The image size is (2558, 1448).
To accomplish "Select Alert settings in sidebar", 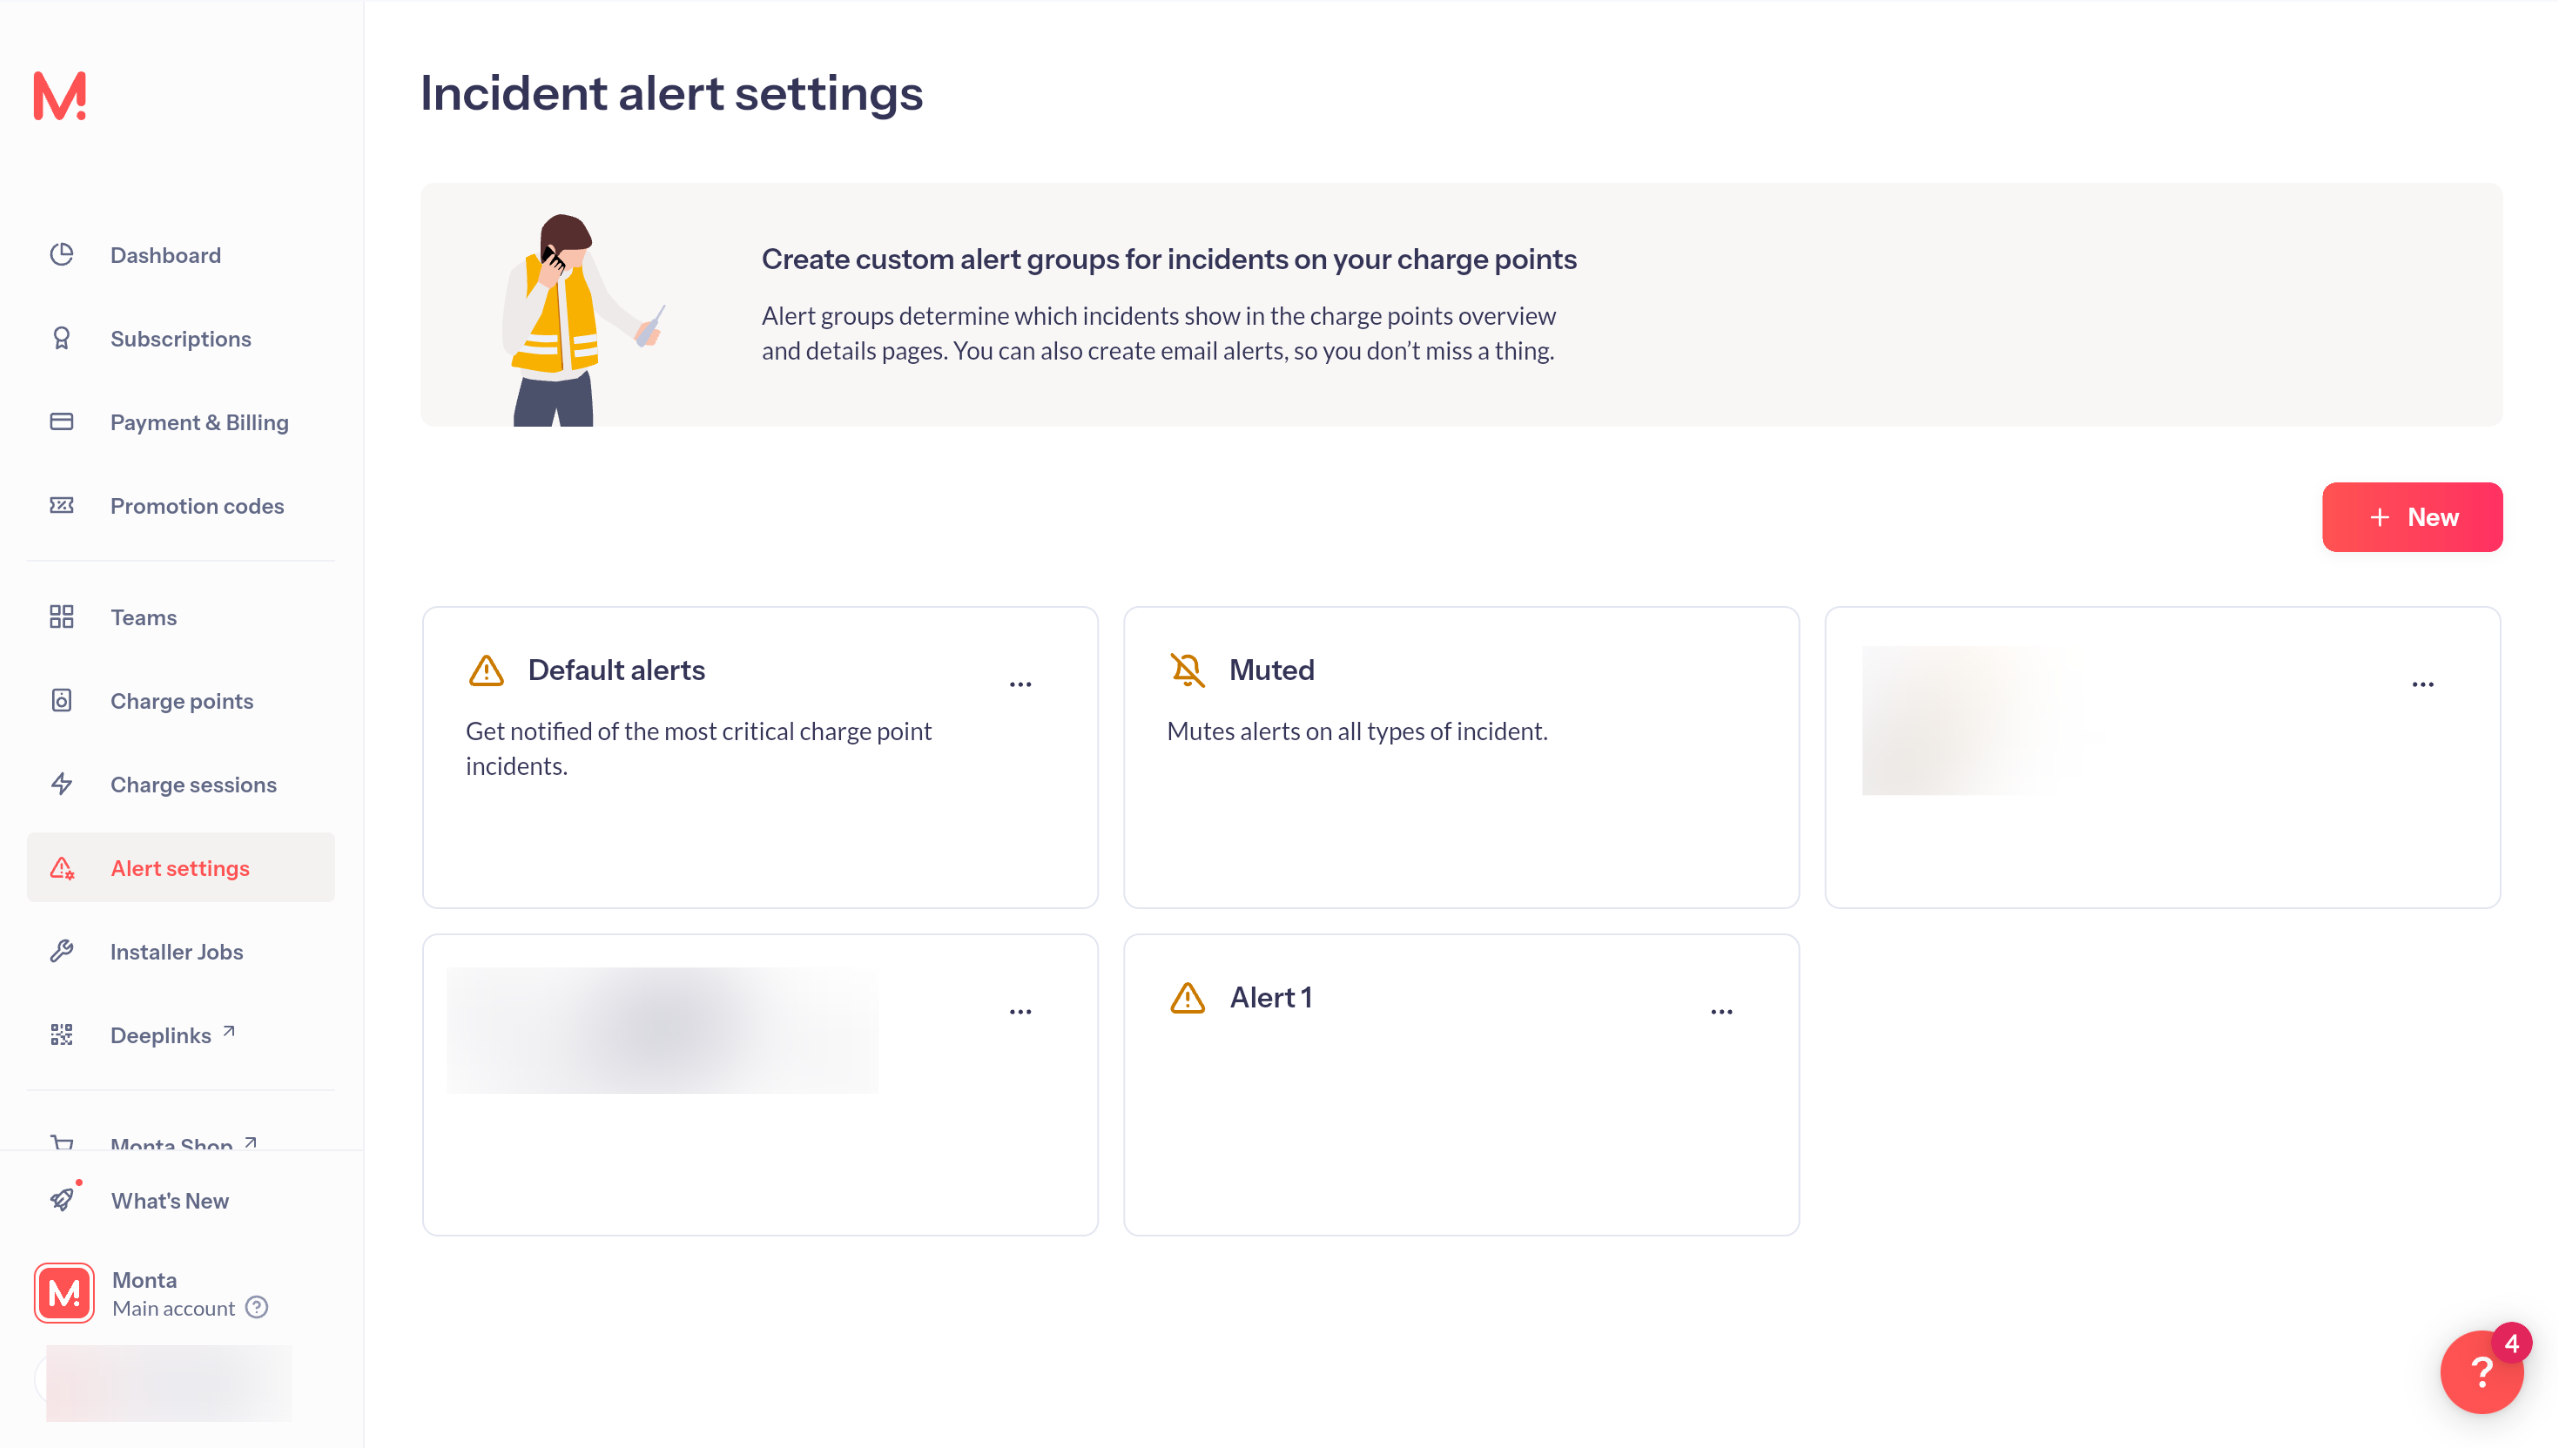I will click(x=181, y=868).
